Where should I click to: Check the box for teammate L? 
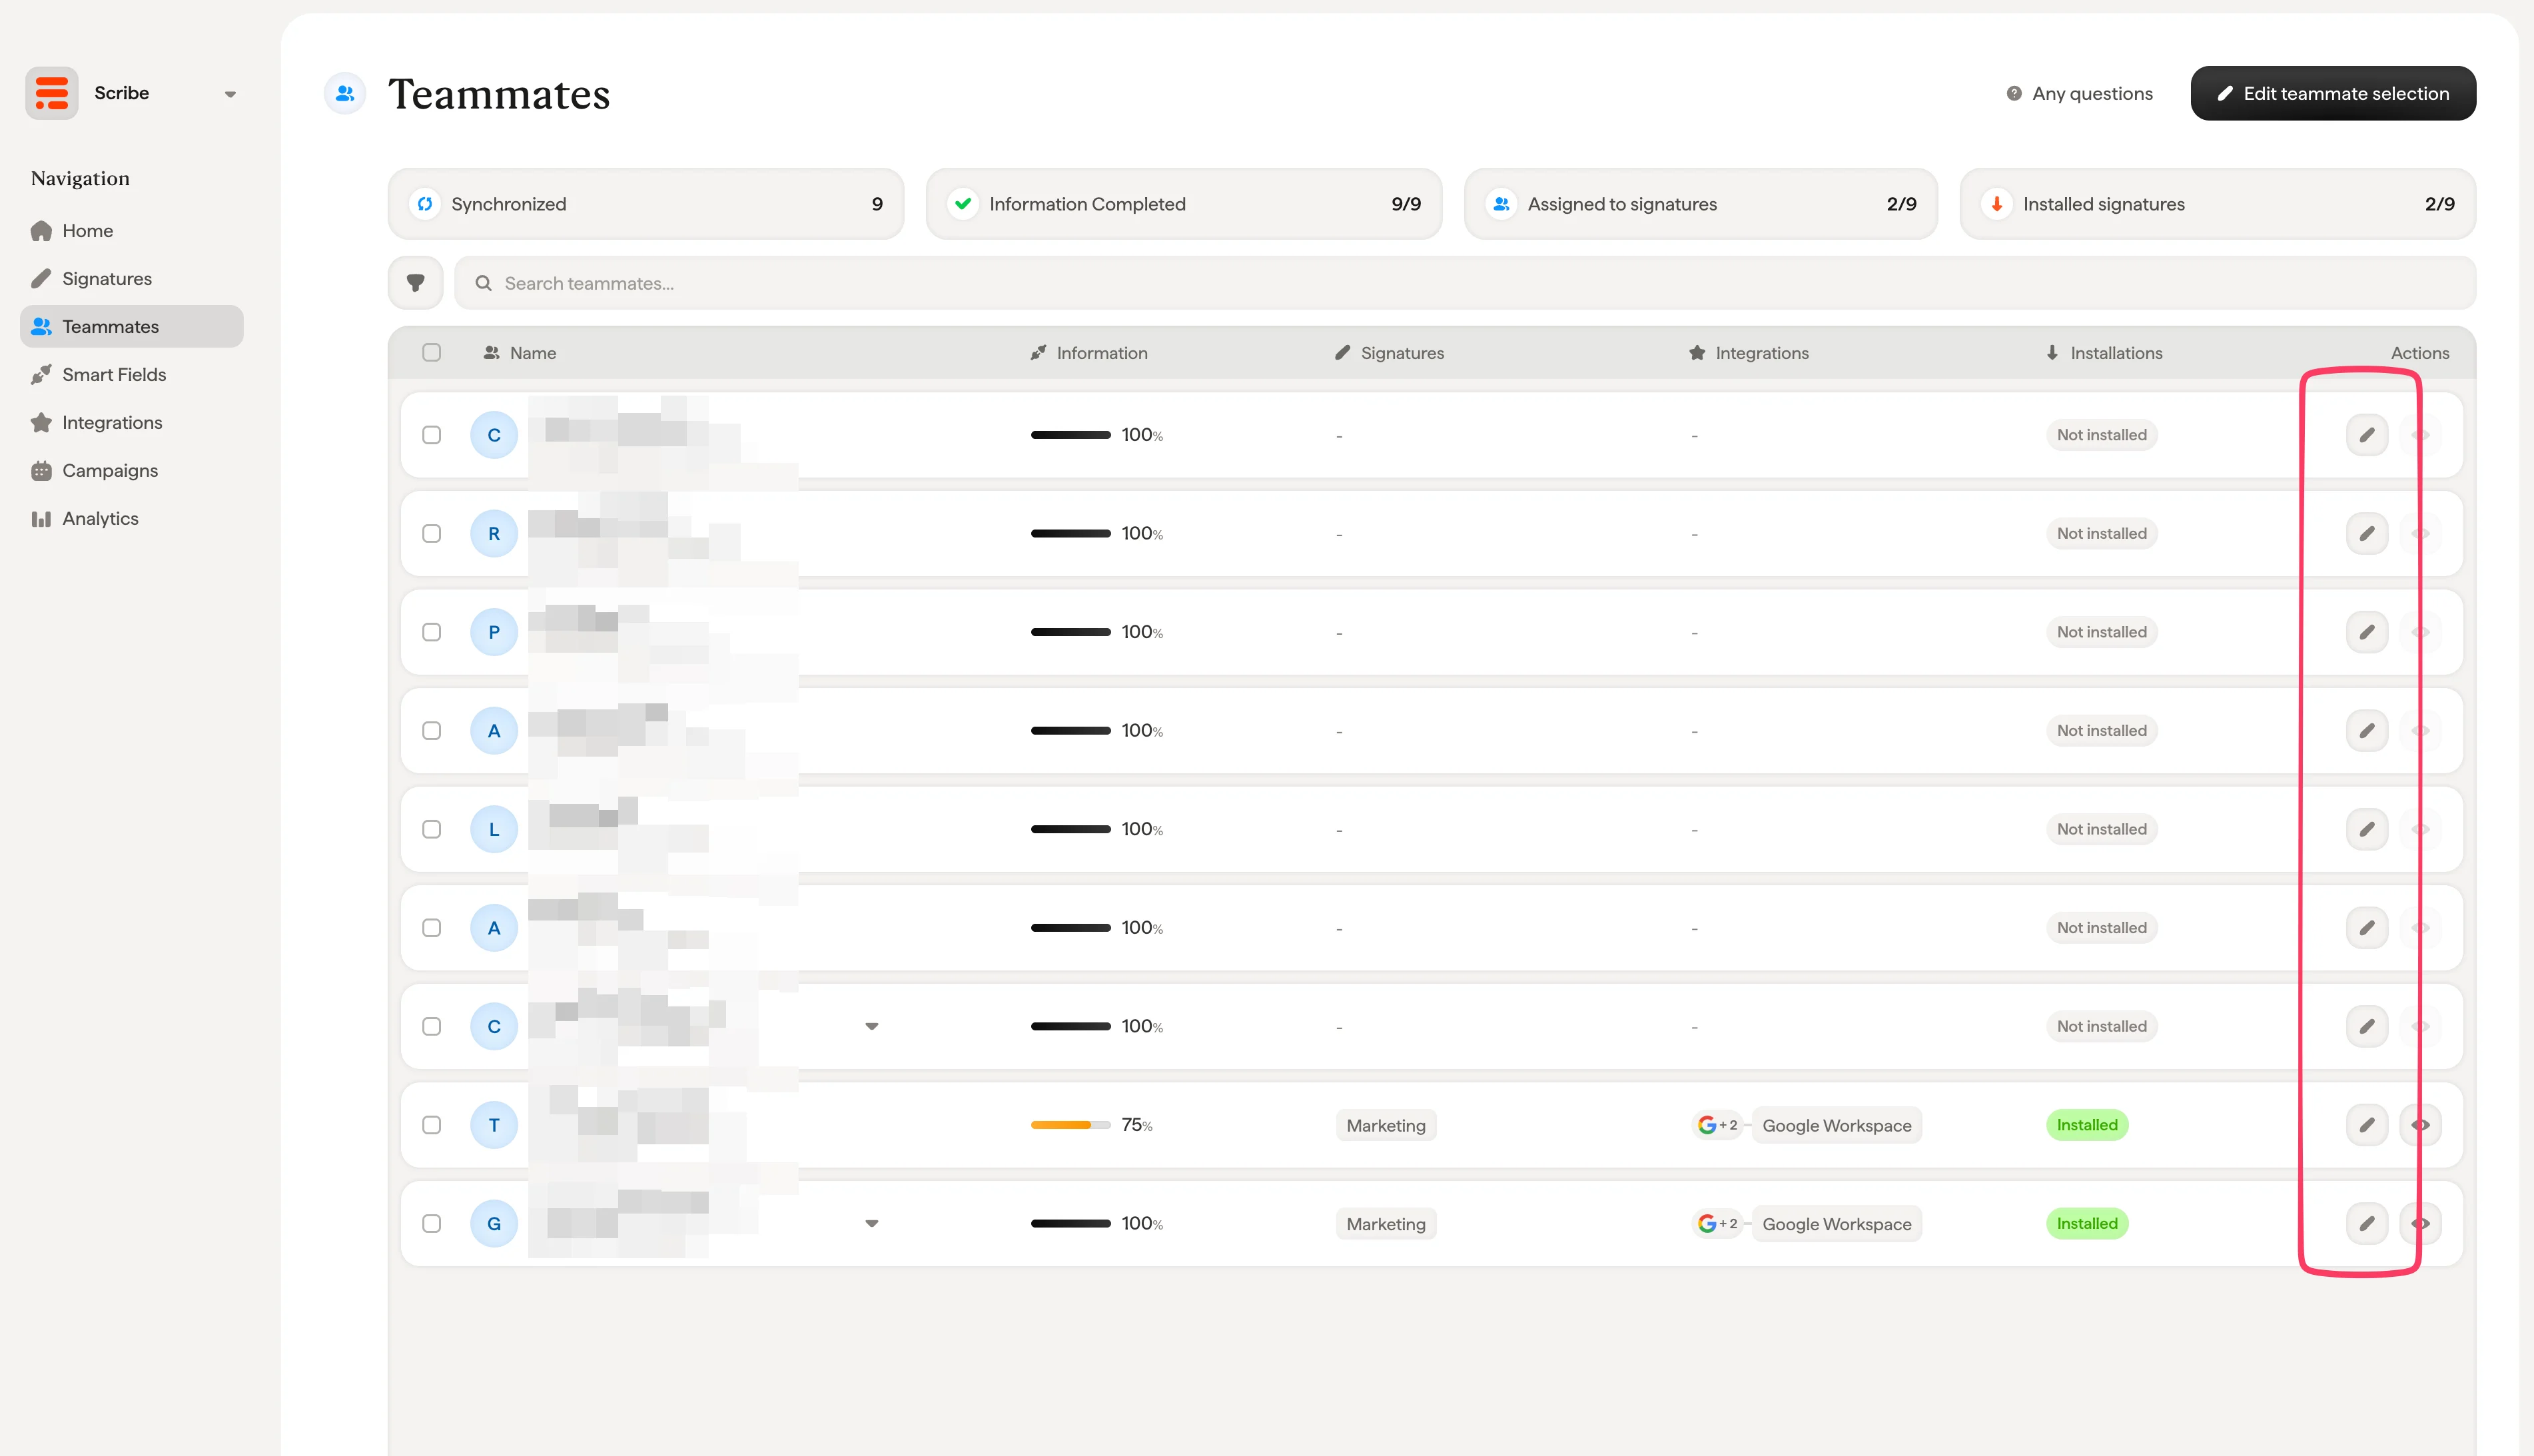(432, 829)
